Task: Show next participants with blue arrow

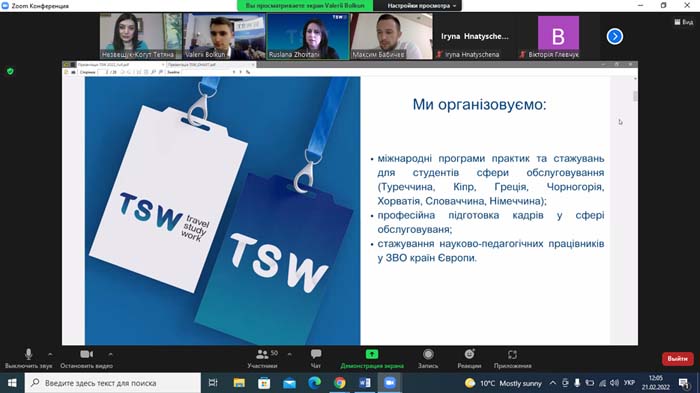Action: point(615,37)
